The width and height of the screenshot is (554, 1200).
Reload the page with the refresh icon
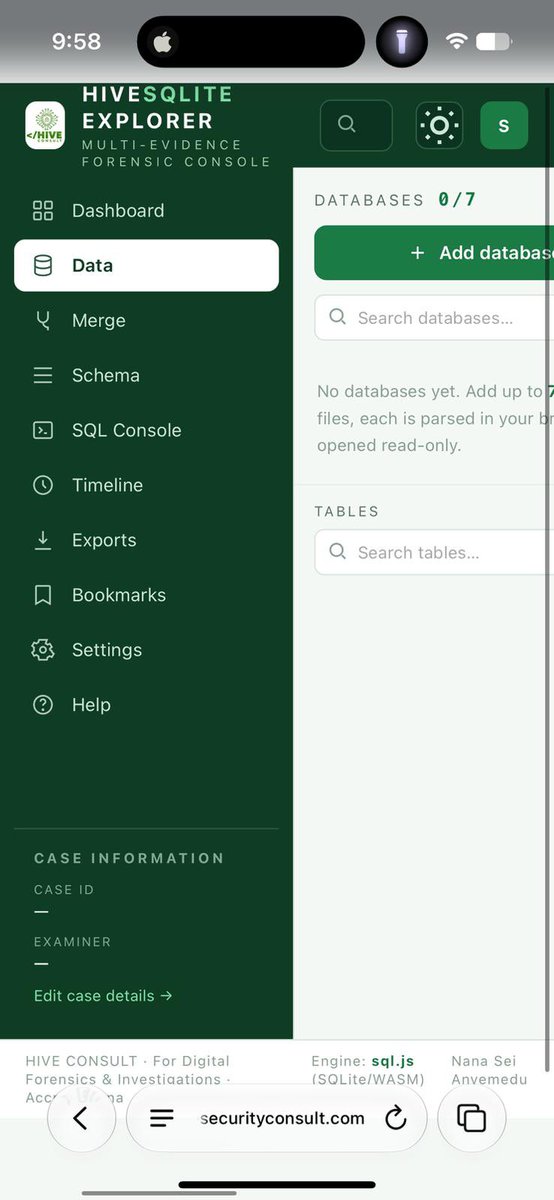point(396,1118)
